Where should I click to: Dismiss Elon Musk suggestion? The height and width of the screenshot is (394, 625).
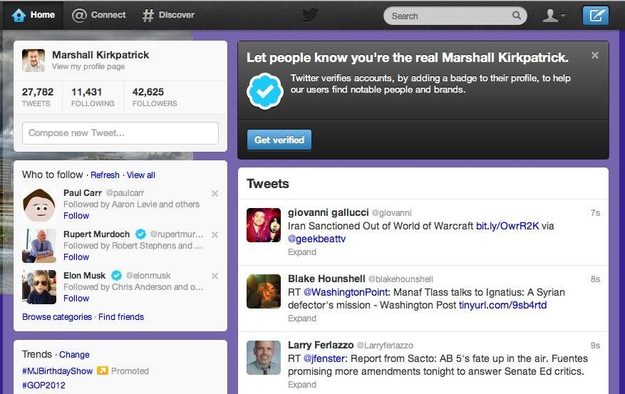214,276
